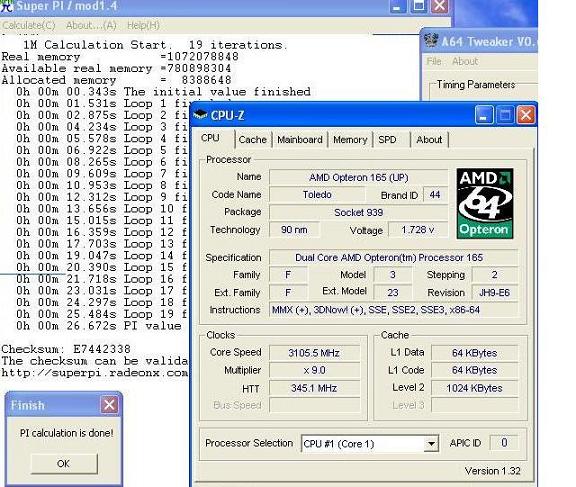Click the superpi.radeonx.com URL line
The width and height of the screenshot is (576, 487).
coord(95,372)
